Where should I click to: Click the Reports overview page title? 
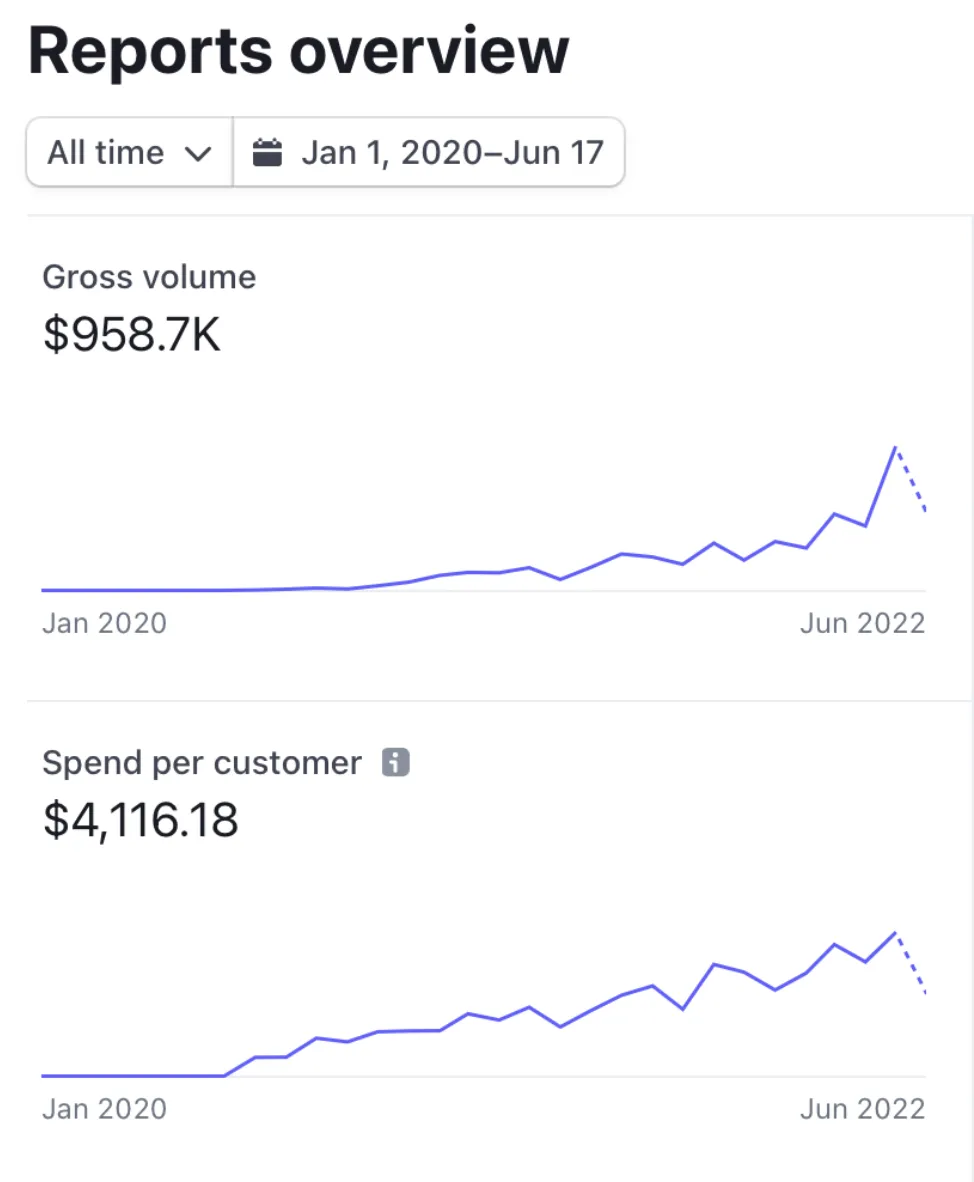[298, 52]
